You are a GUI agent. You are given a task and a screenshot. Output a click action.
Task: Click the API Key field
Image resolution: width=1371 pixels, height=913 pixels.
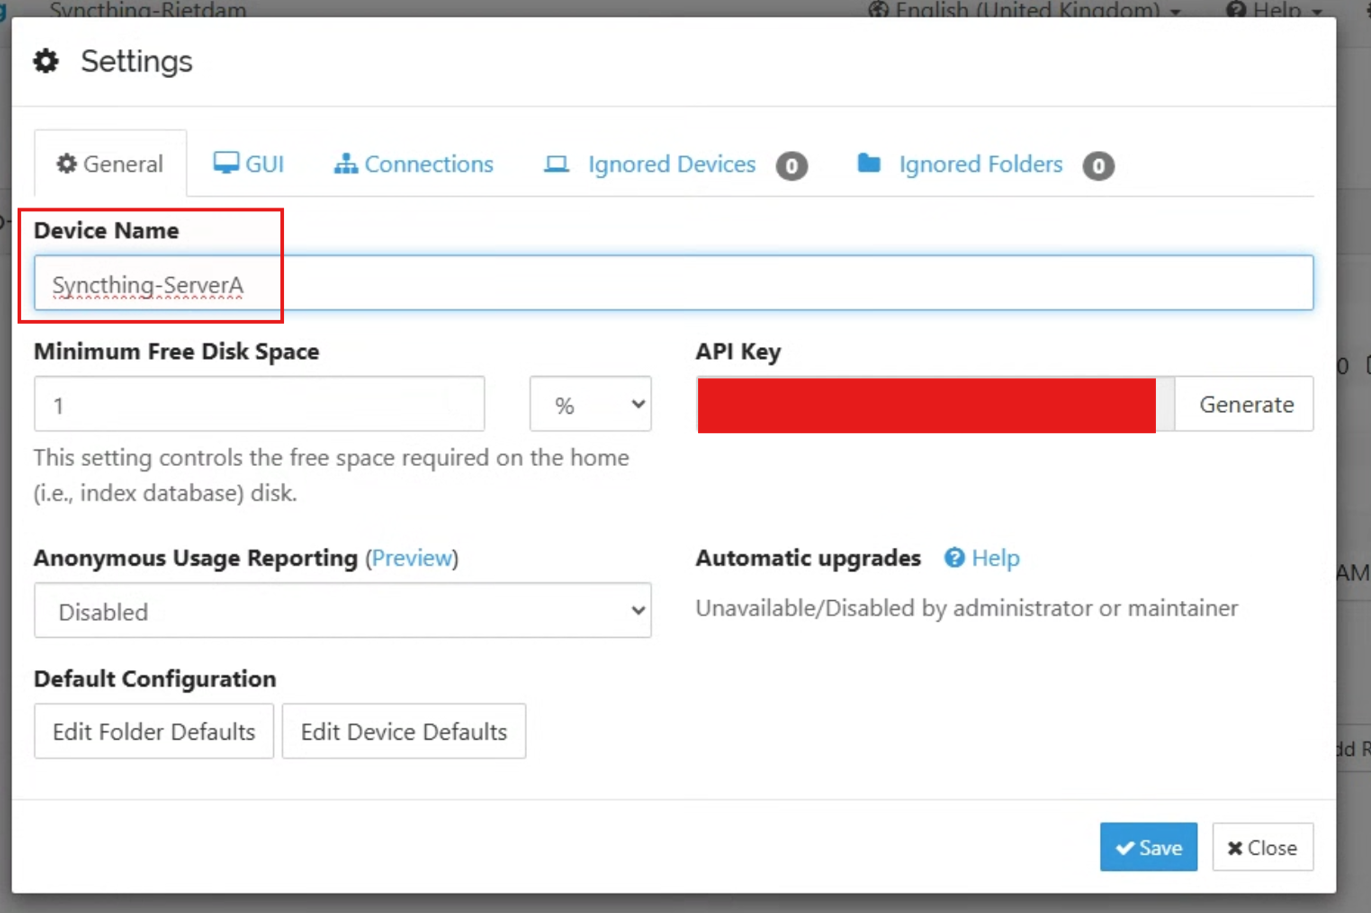[936, 404]
